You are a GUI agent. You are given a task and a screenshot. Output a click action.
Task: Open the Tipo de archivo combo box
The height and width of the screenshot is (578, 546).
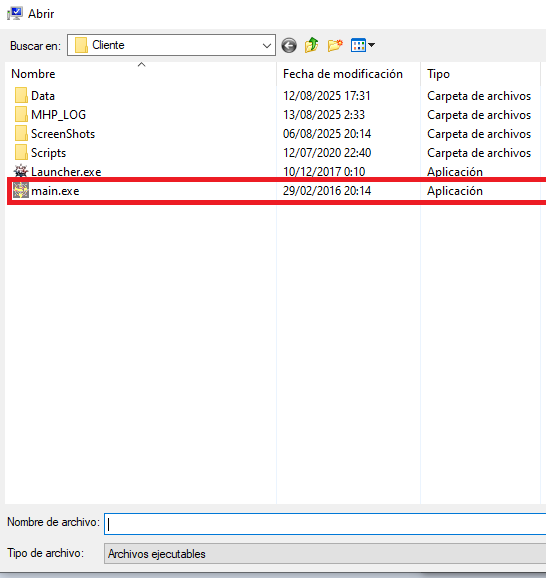click(325, 553)
